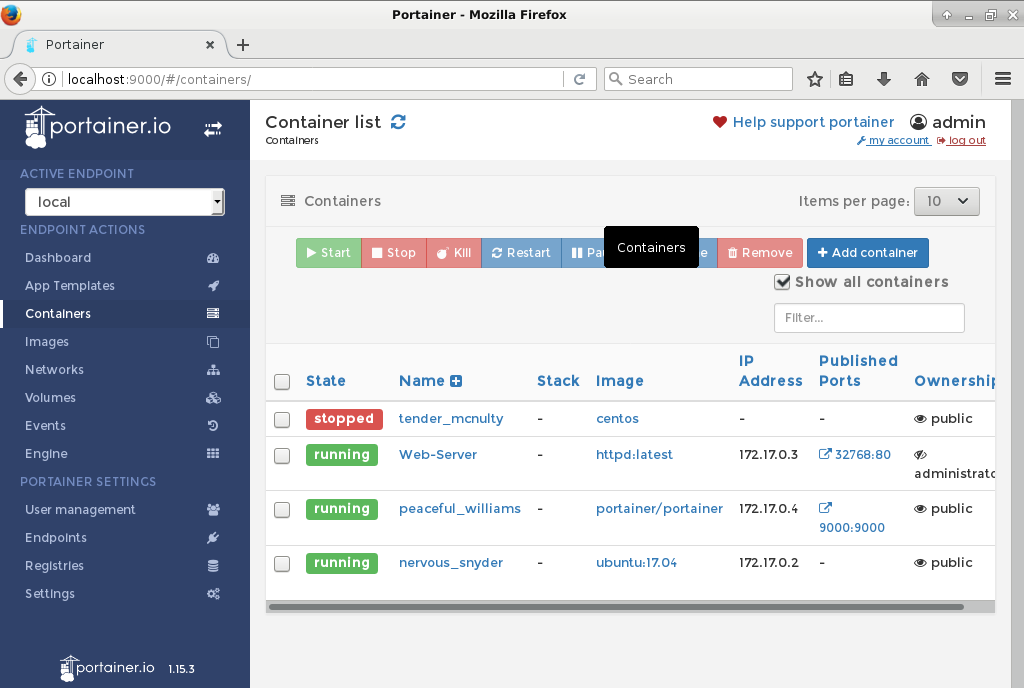Open the Firefox downloads arrow icon
Viewport: 1024px width, 688px height.
[x=884, y=80]
